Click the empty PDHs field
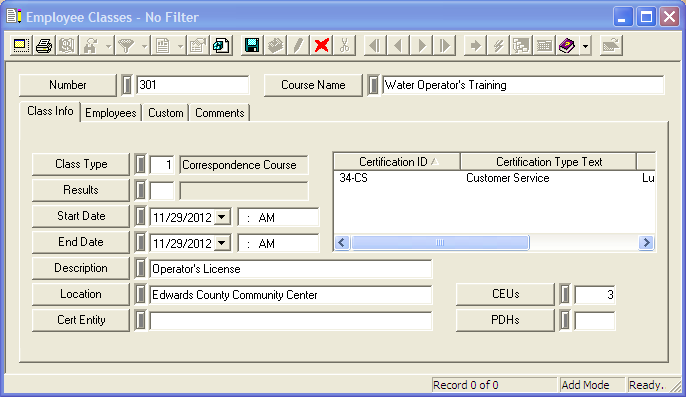The height and width of the screenshot is (397, 686). 595,321
